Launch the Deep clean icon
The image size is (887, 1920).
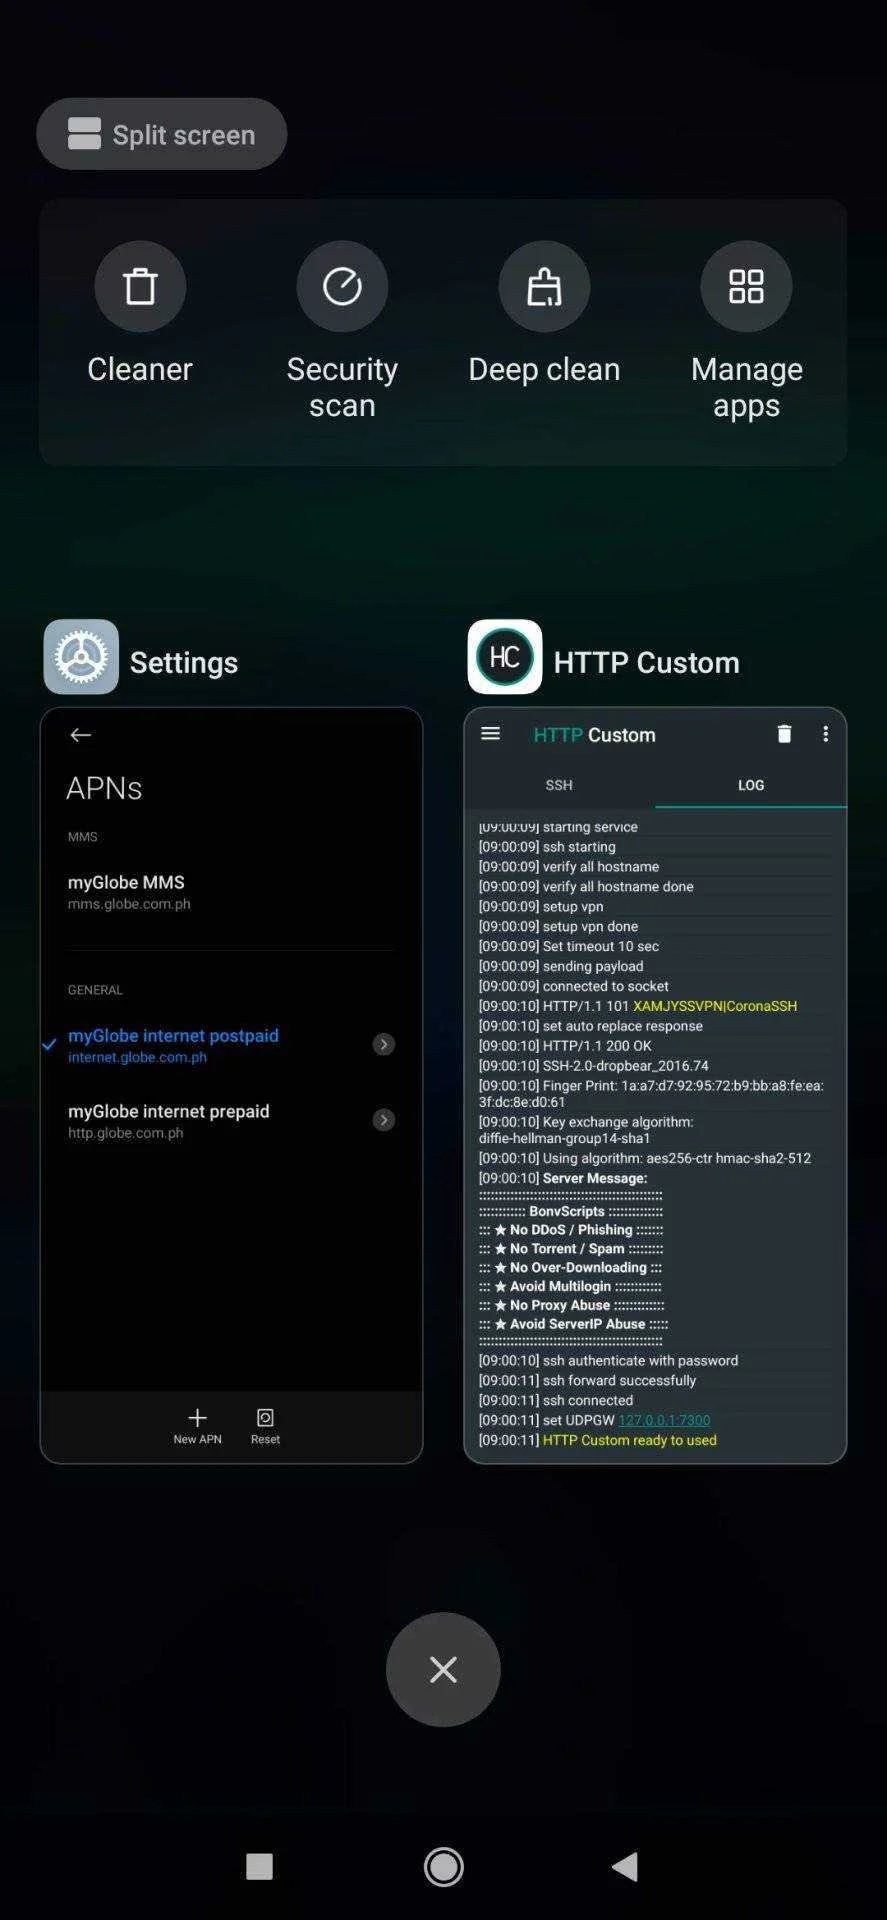coord(544,287)
